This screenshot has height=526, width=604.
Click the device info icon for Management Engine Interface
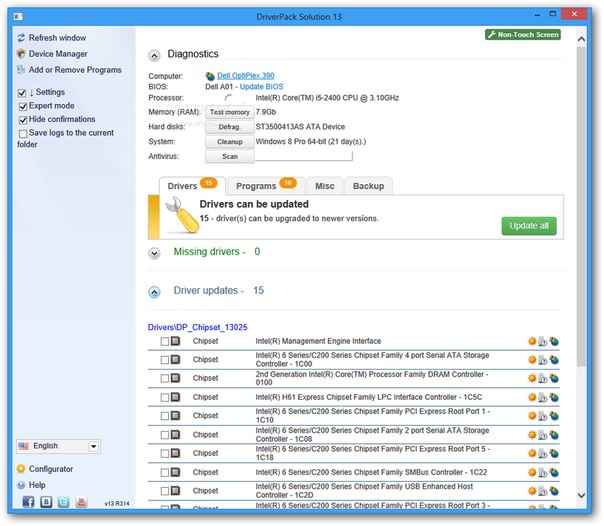[x=542, y=341]
